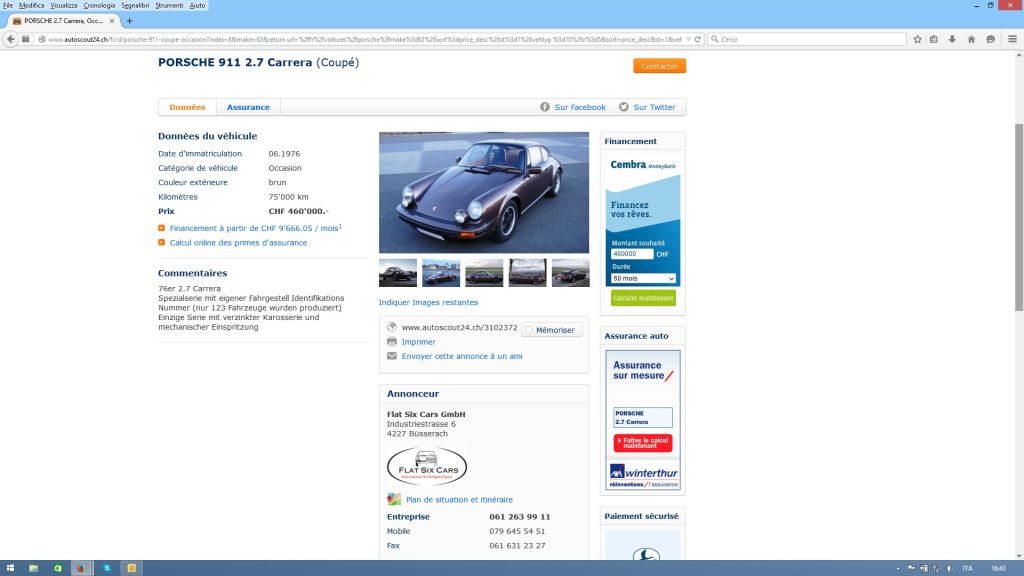Switch to Firefox in the taskbar
The image size is (1024, 576).
[x=81, y=568]
